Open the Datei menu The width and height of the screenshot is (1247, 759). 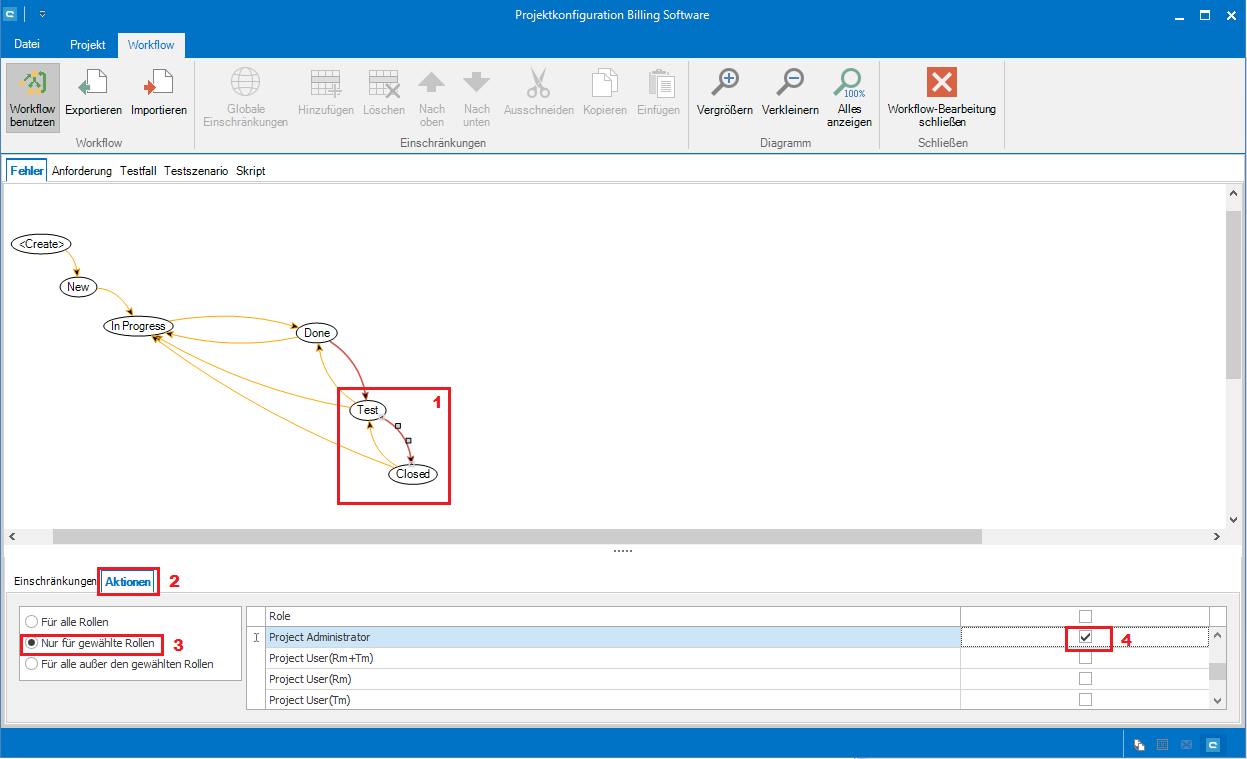click(x=28, y=45)
